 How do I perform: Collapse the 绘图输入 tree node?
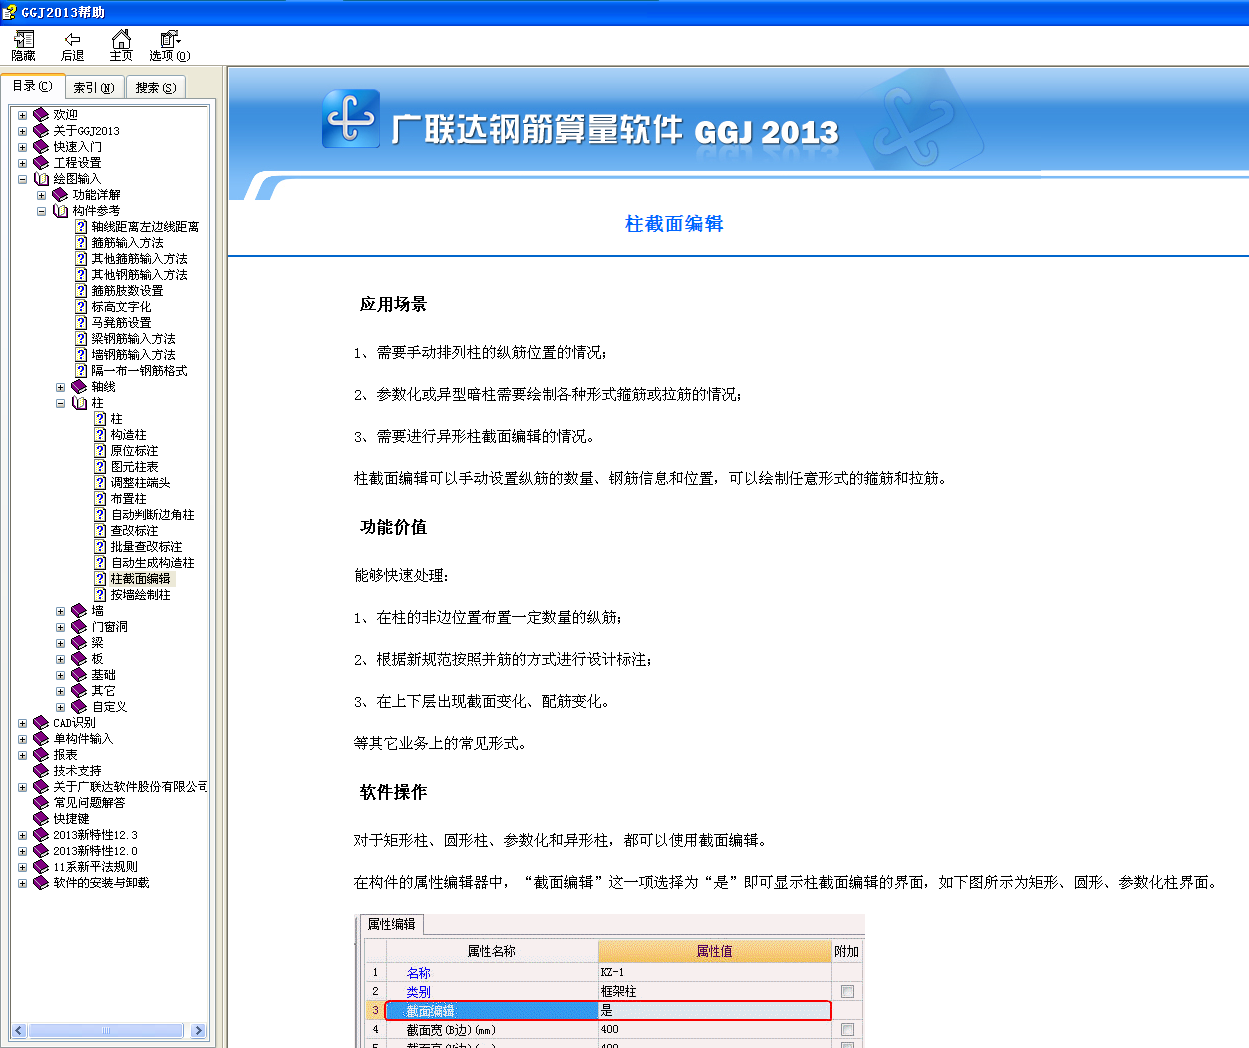point(22,179)
